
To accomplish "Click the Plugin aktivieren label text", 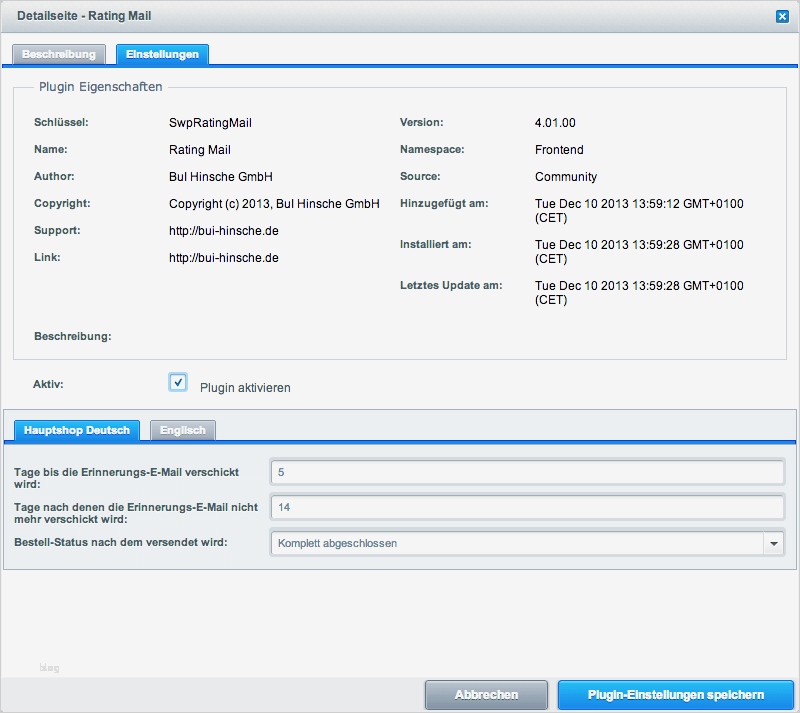I will click(x=245, y=387).
